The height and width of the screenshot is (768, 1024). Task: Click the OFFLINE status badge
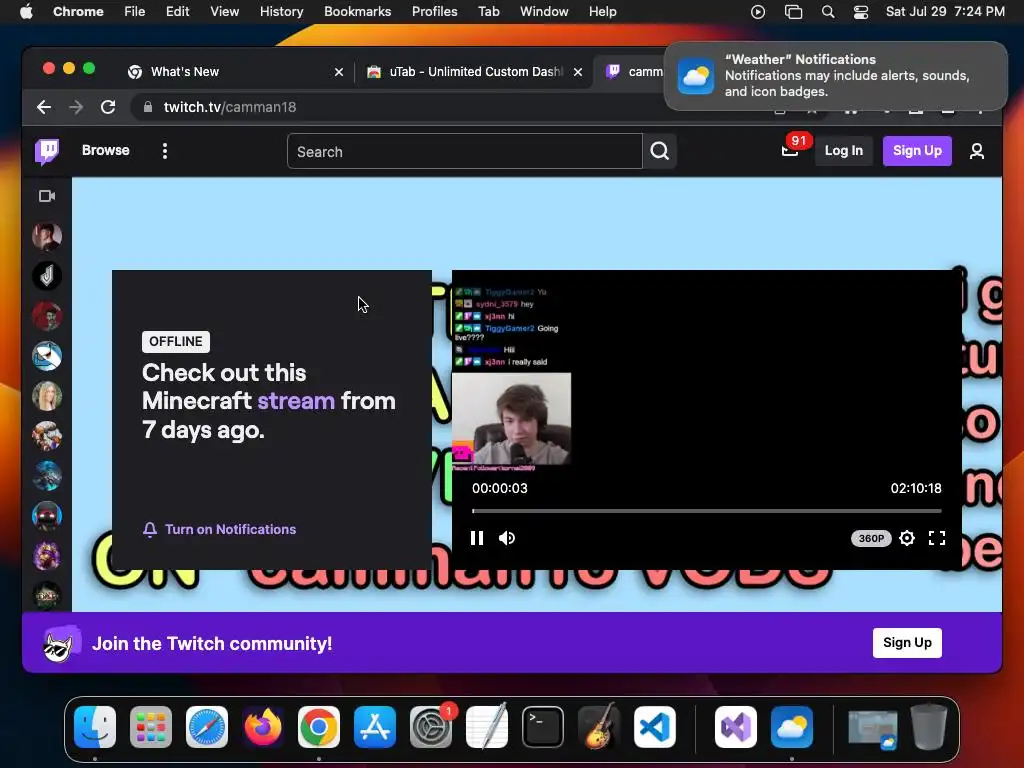point(176,342)
